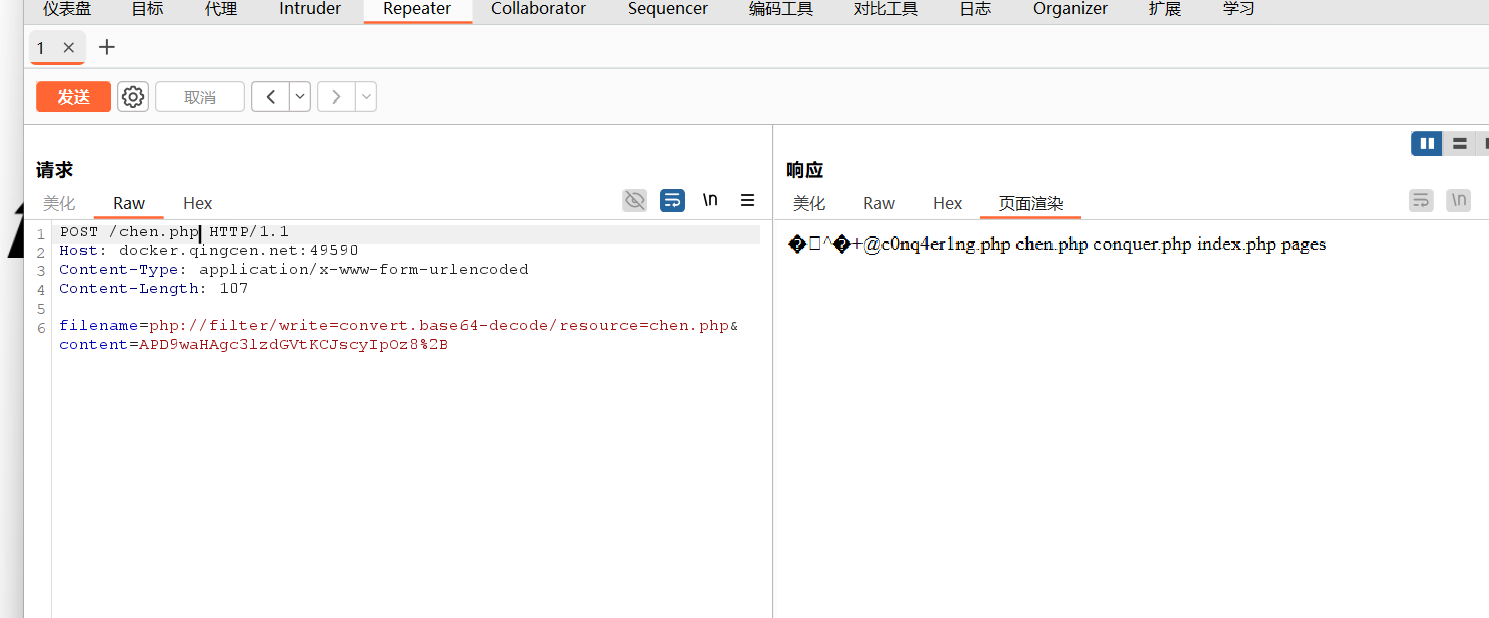Open 日志 logger tab
1489x618 pixels.
tap(975, 9)
